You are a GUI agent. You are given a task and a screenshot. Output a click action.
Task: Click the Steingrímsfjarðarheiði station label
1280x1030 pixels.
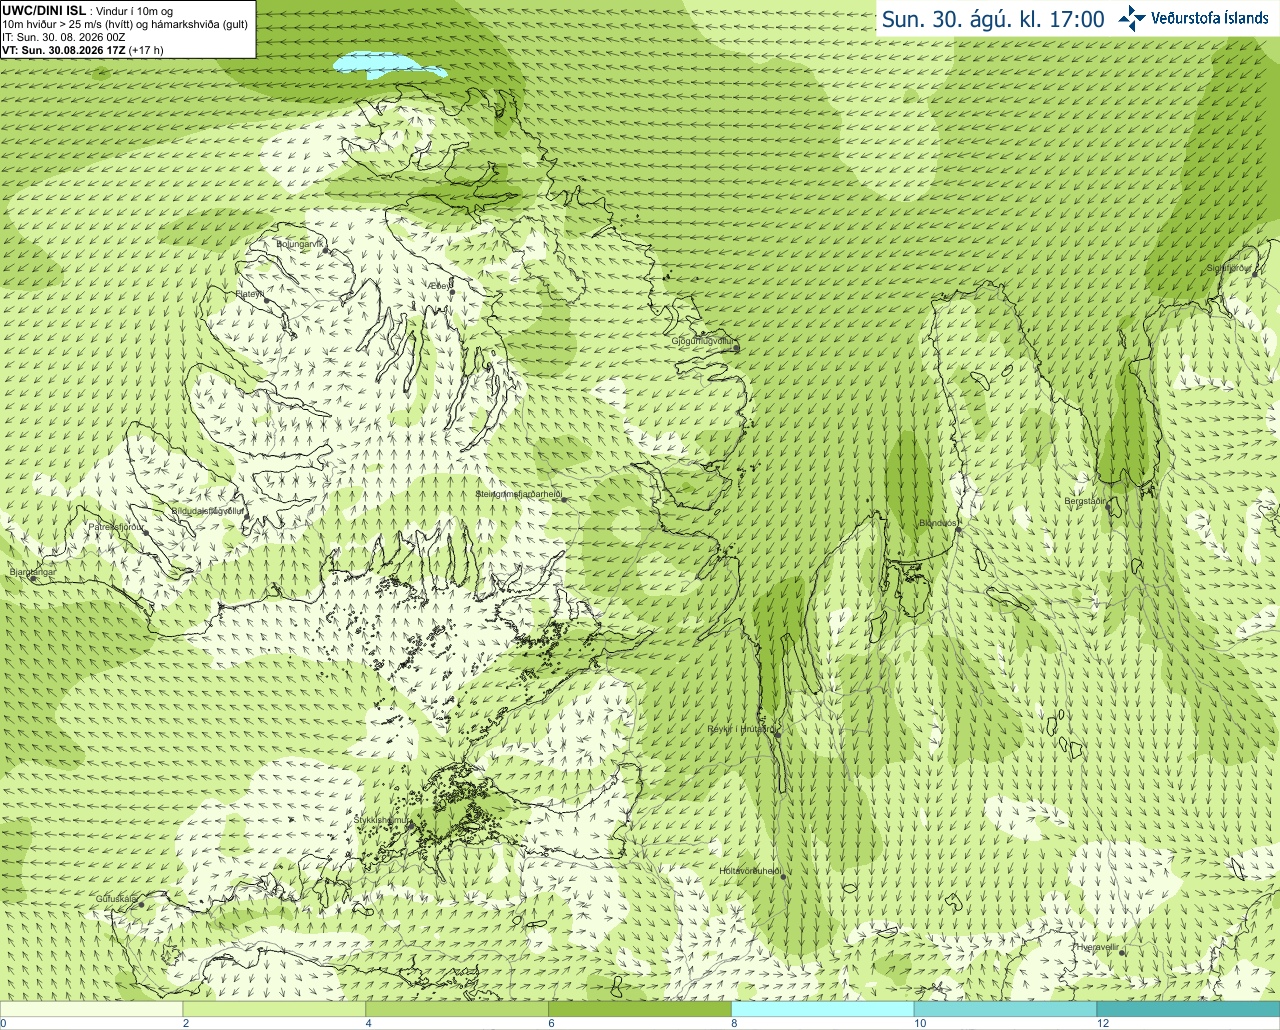point(518,494)
